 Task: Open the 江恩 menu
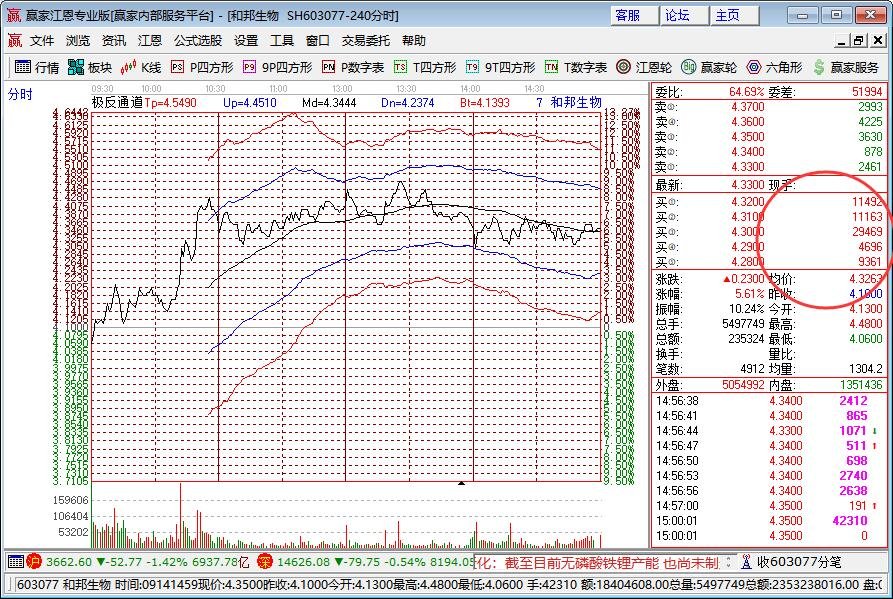[150, 40]
